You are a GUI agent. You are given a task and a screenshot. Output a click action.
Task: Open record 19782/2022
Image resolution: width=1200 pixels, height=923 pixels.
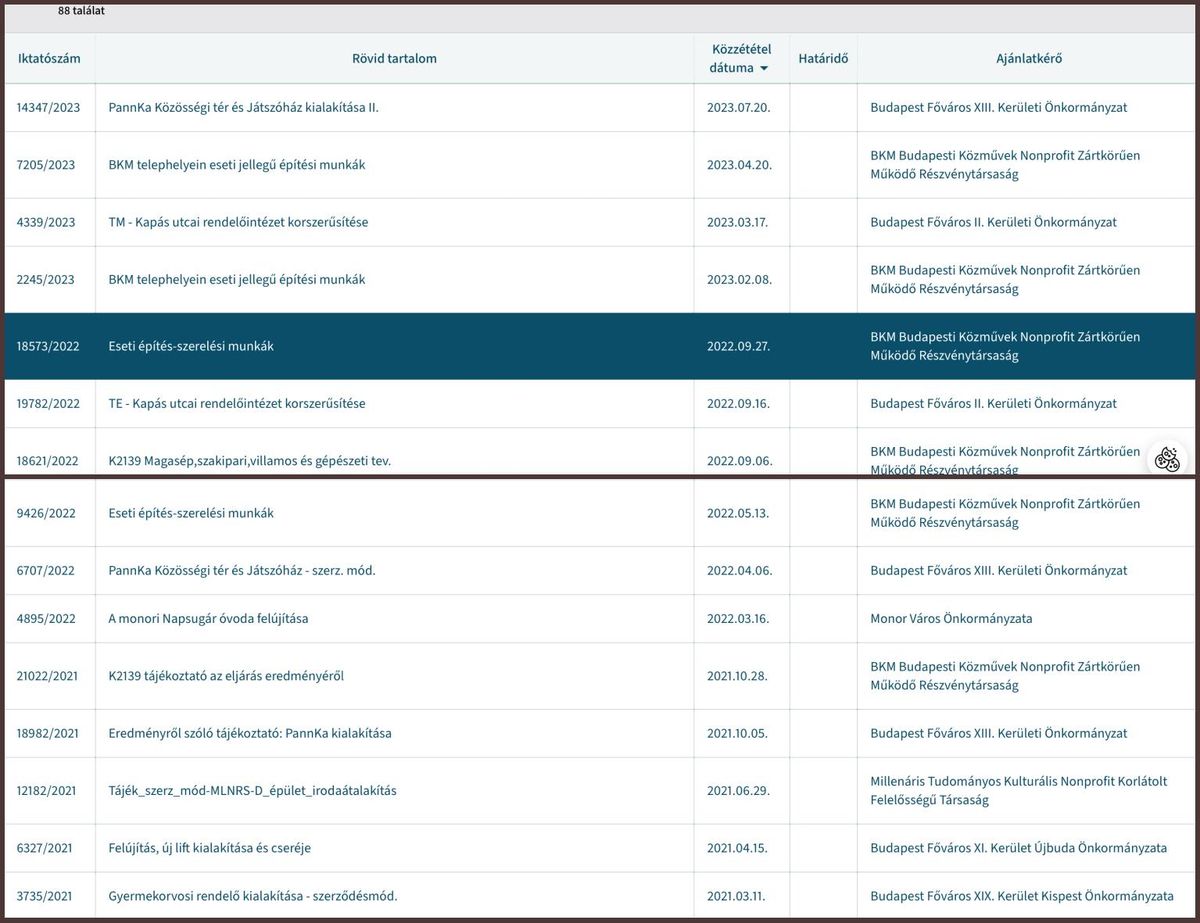48,404
